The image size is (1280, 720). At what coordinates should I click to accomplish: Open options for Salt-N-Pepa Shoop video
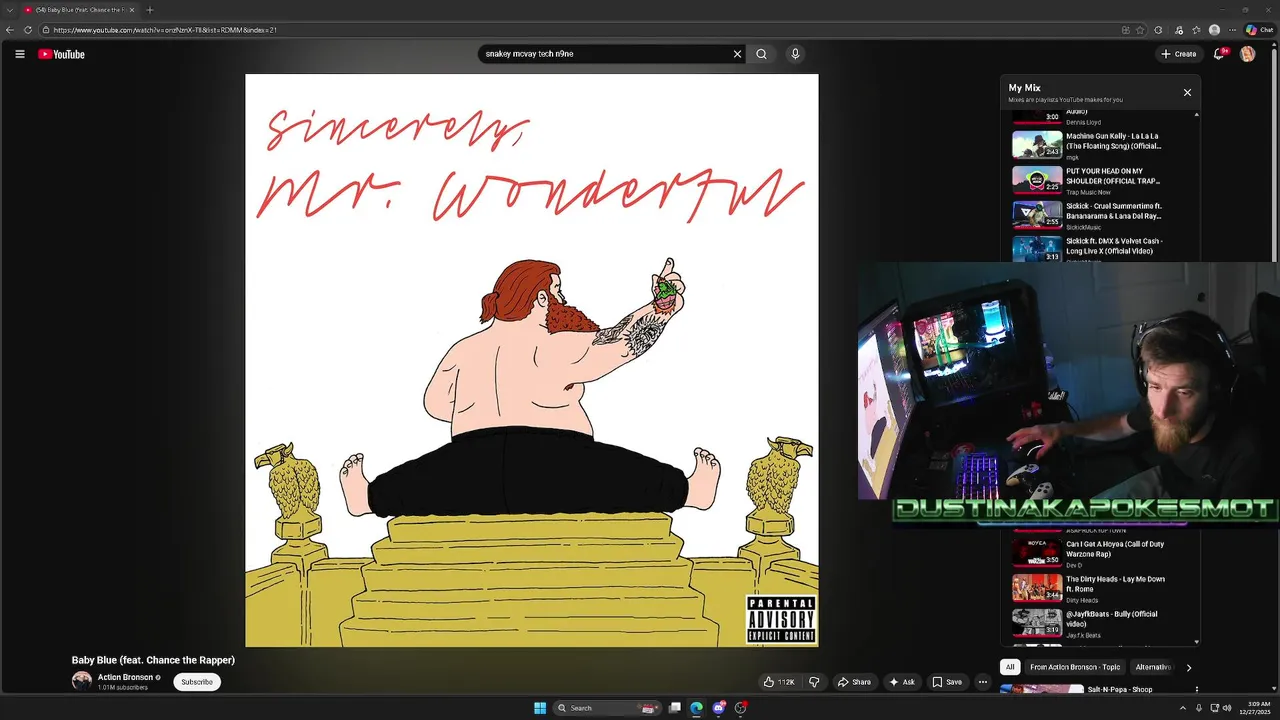(1196, 690)
